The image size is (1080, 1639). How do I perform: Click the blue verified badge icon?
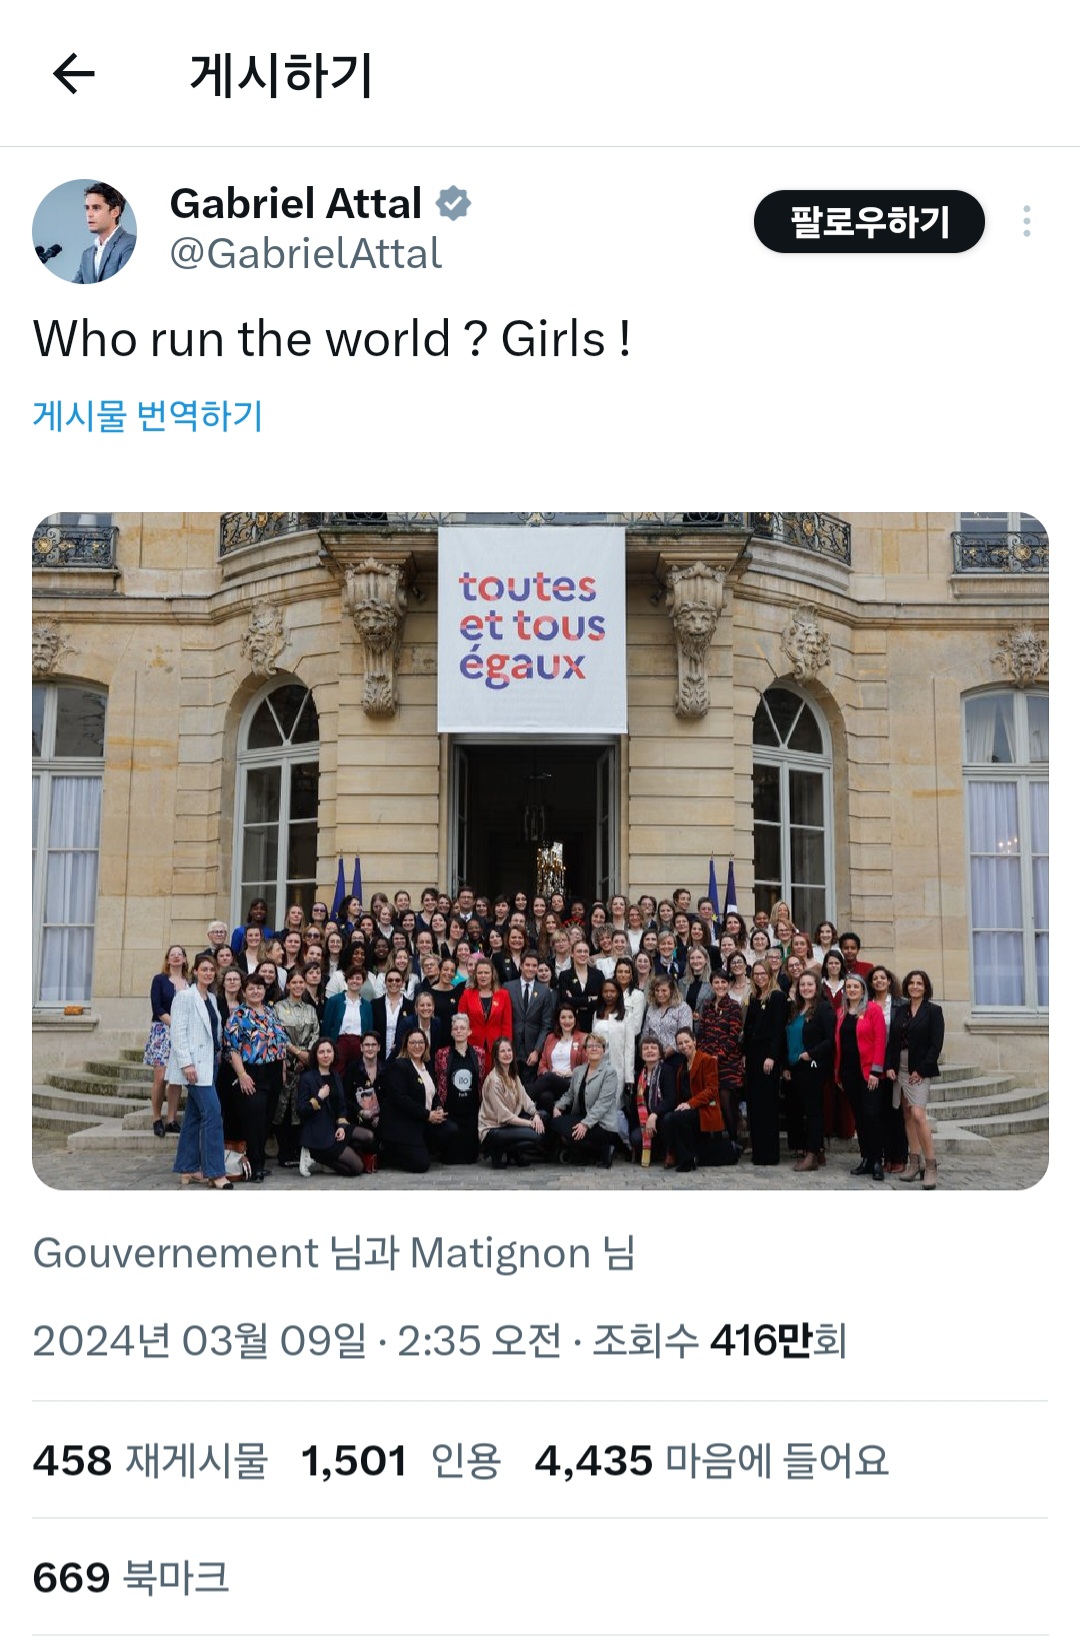click(x=453, y=203)
